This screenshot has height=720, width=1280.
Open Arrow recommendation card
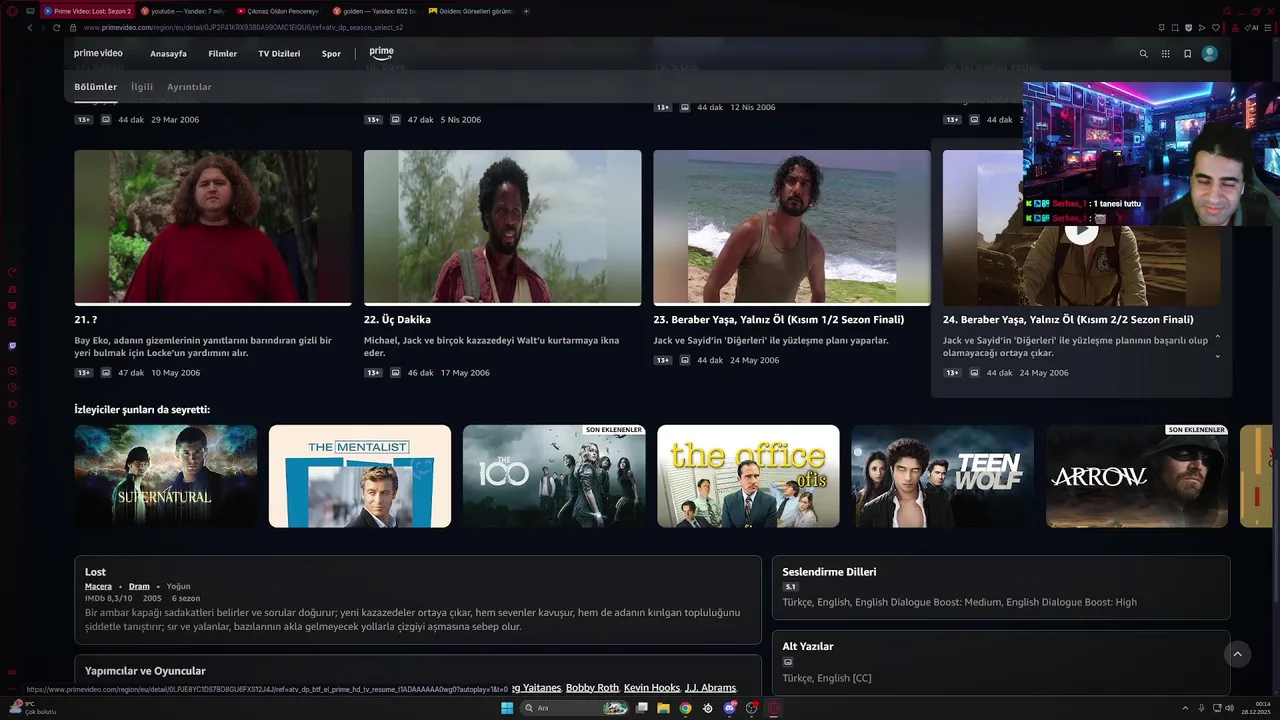pos(1137,476)
